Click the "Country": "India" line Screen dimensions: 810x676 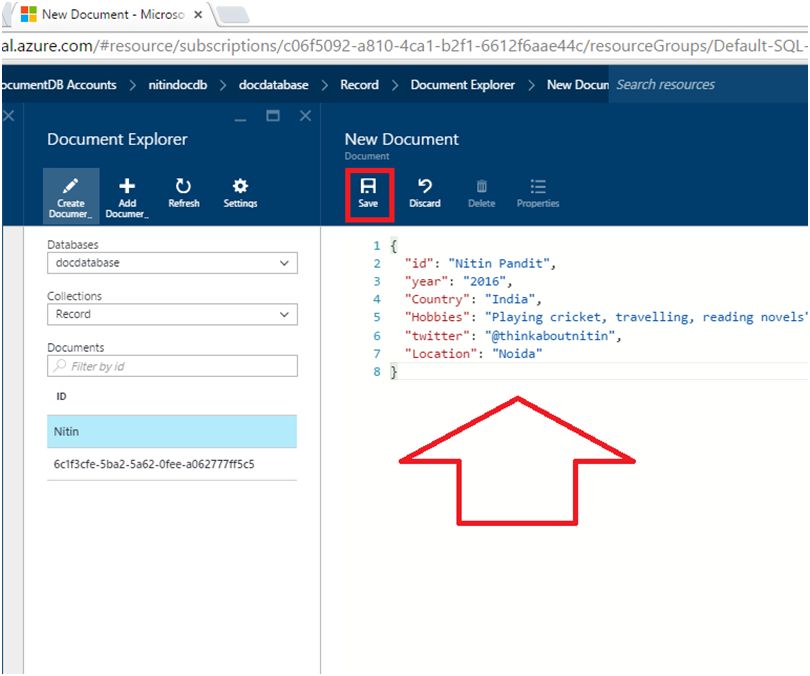pyautogui.click(x=473, y=300)
